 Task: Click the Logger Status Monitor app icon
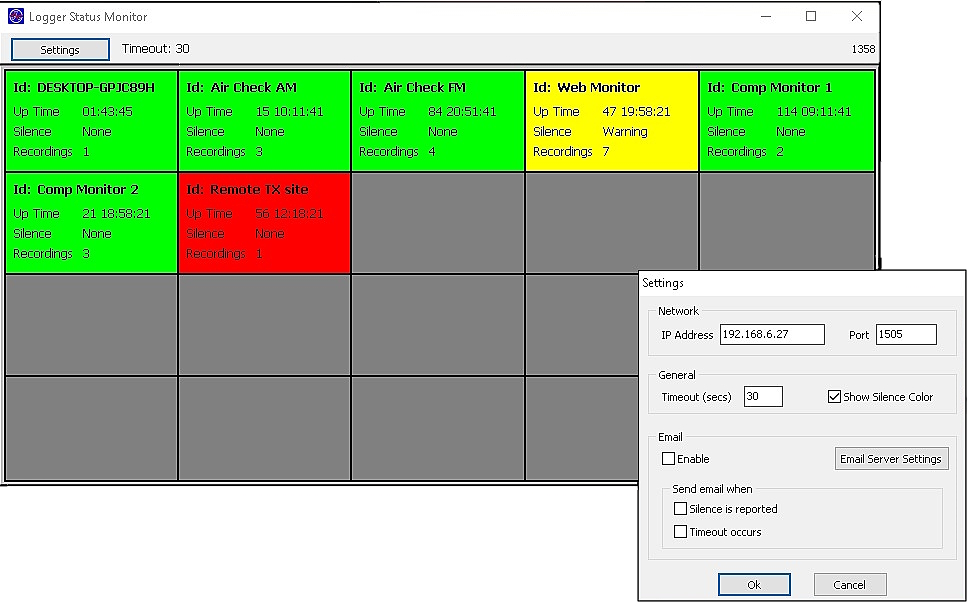tap(16, 17)
